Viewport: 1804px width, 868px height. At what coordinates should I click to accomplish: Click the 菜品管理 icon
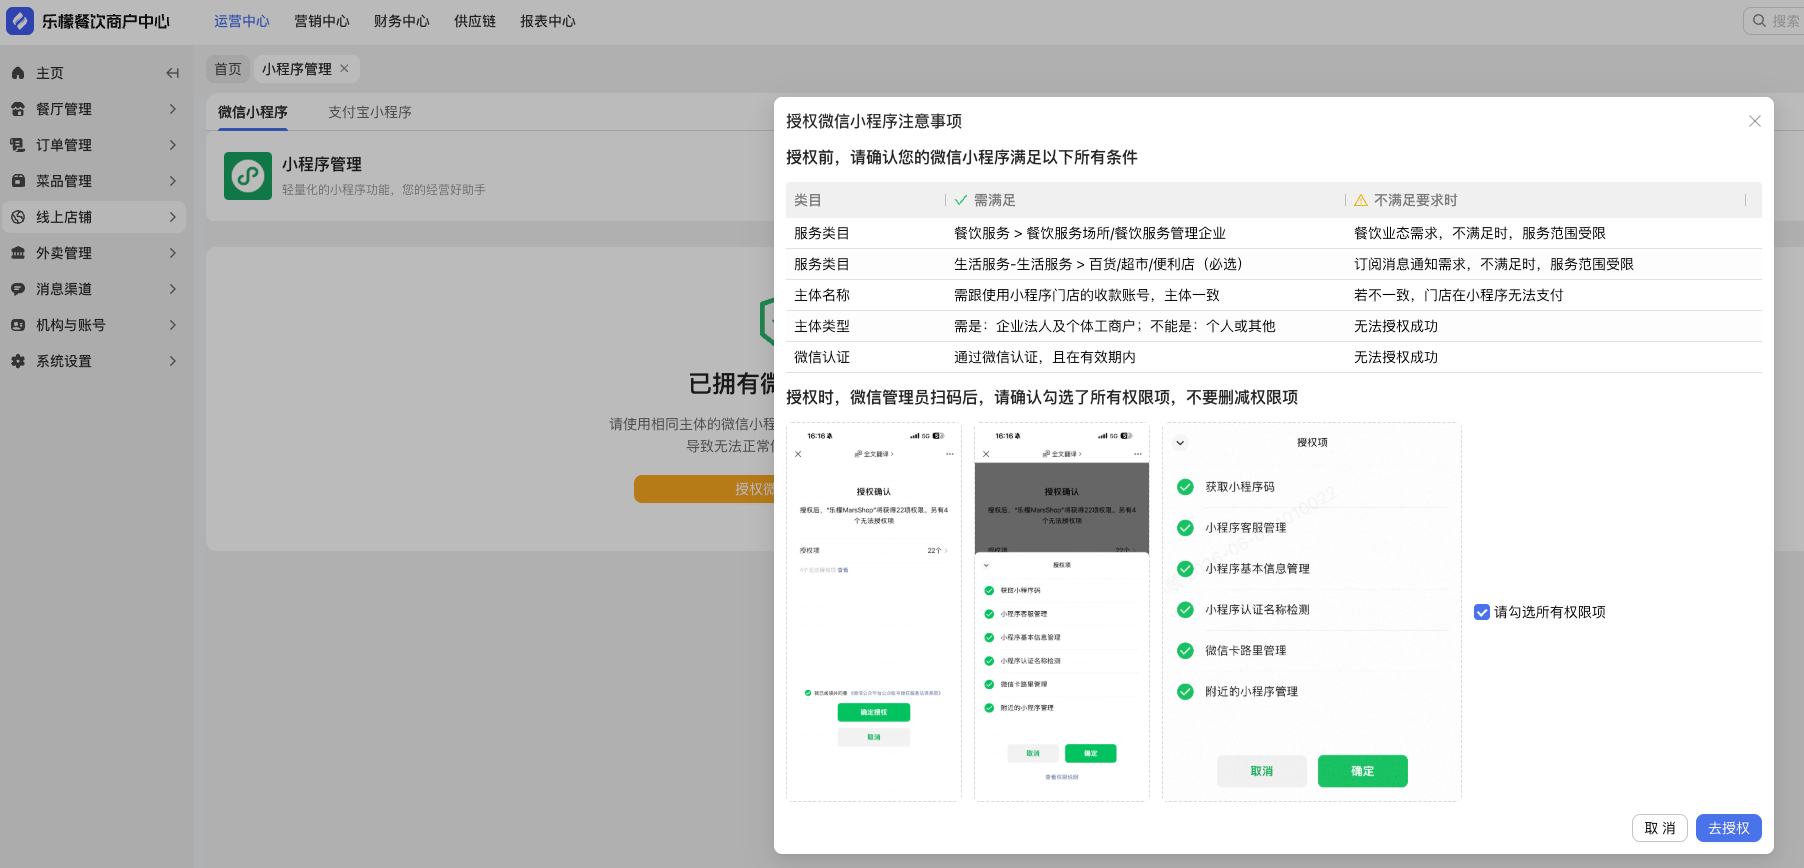pyautogui.click(x=18, y=181)
